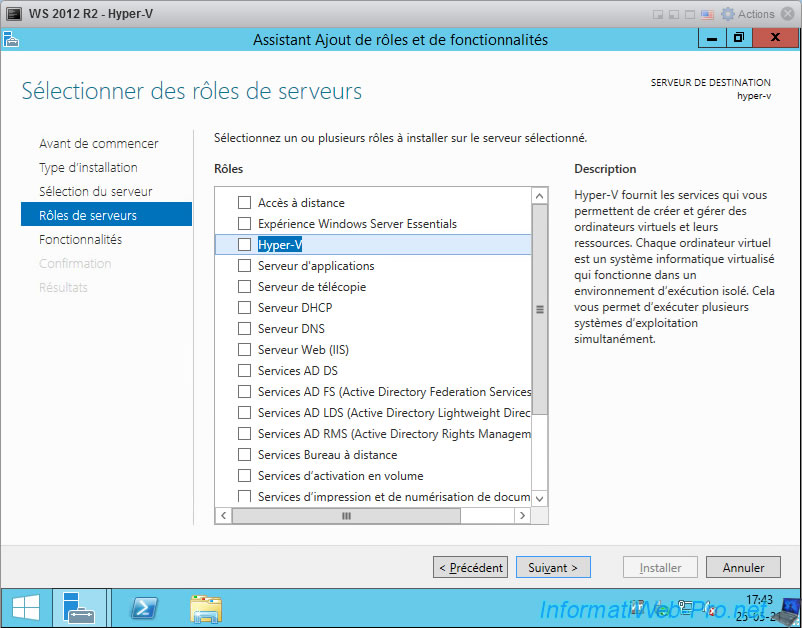Select Services d'impression et de numérisation label
Viewport: 802px width, 628px height.
pos(394,496)
